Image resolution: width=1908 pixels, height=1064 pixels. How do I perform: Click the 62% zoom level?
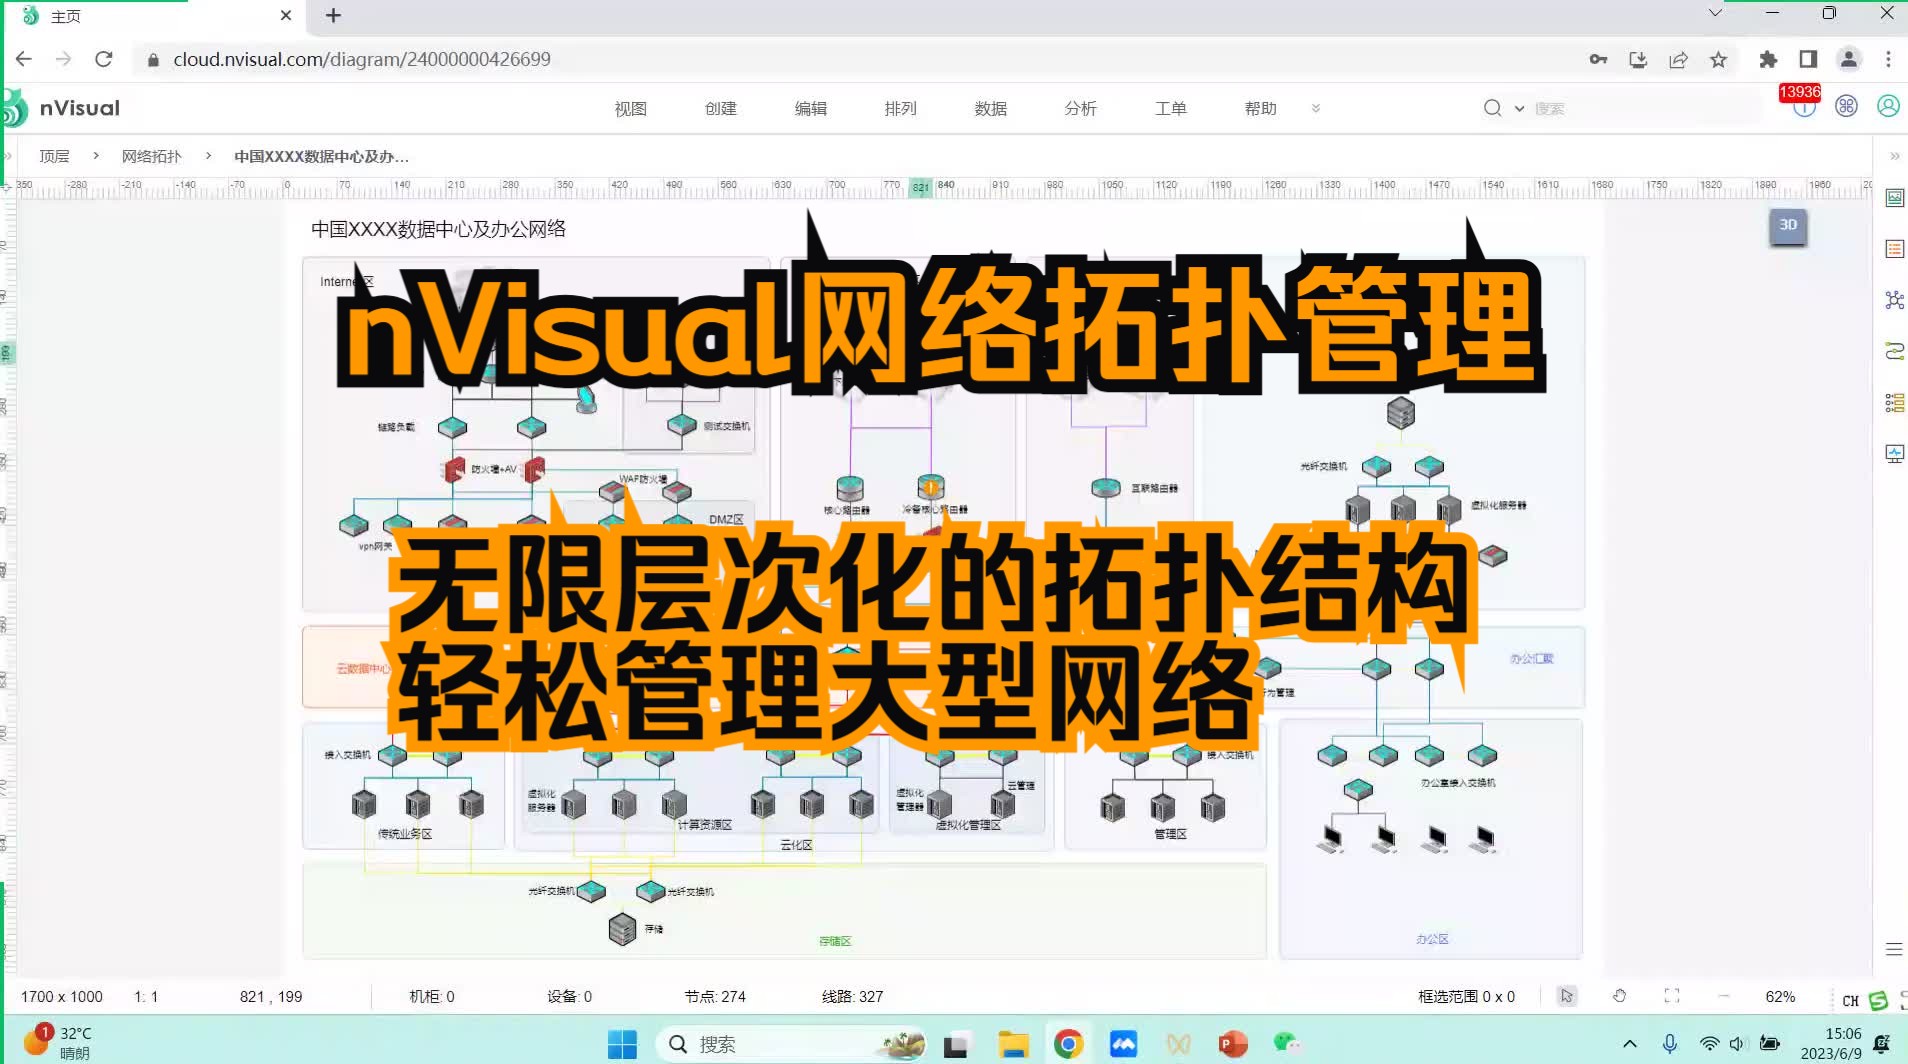pyautogui.click(x=1780, y=996)
